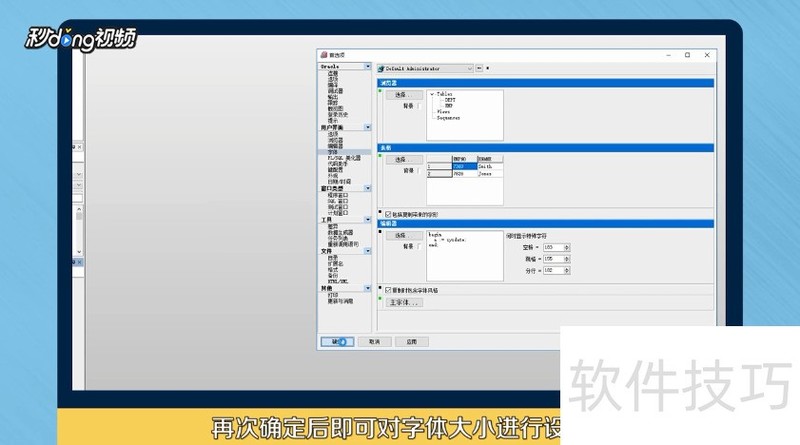
Task: Click the ENAME column header in grid preview
Action: pyautogui.click(x=490, y=159)
